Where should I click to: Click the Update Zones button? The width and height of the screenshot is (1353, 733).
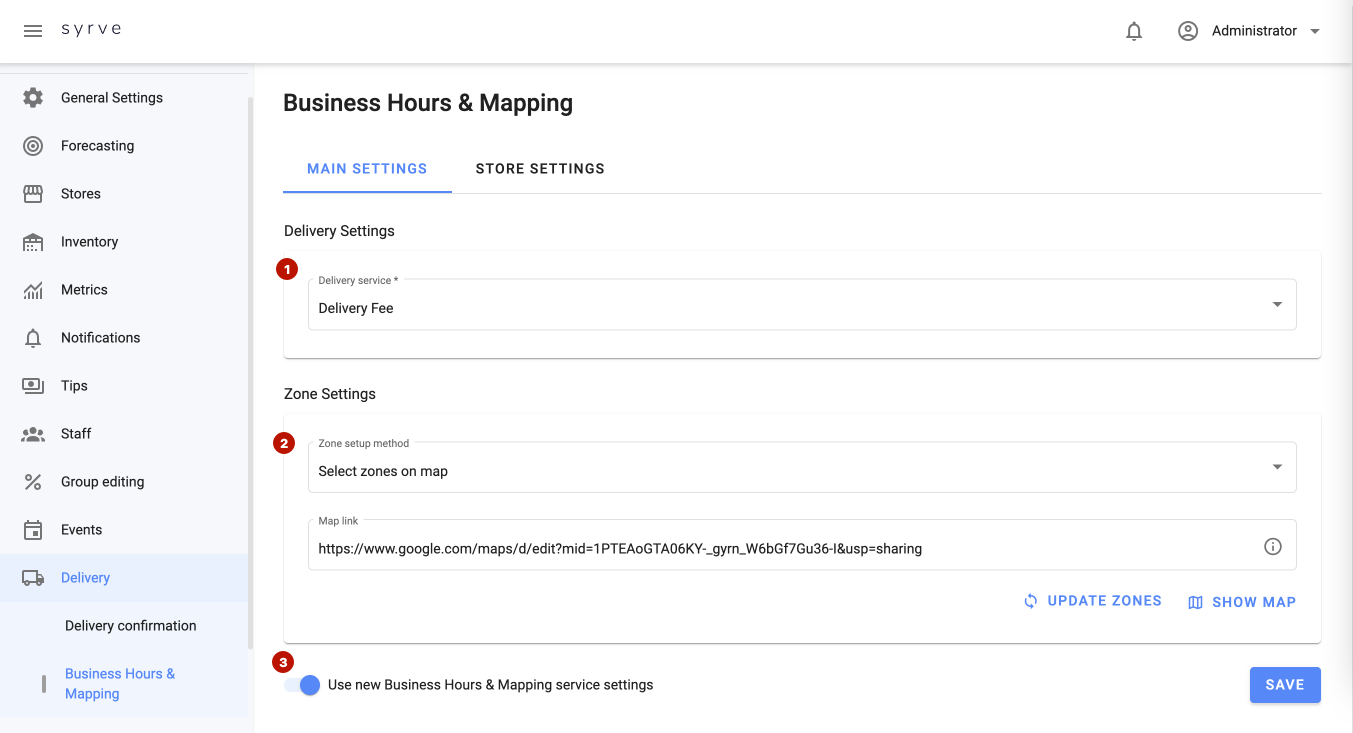(x=1092, y=601)
